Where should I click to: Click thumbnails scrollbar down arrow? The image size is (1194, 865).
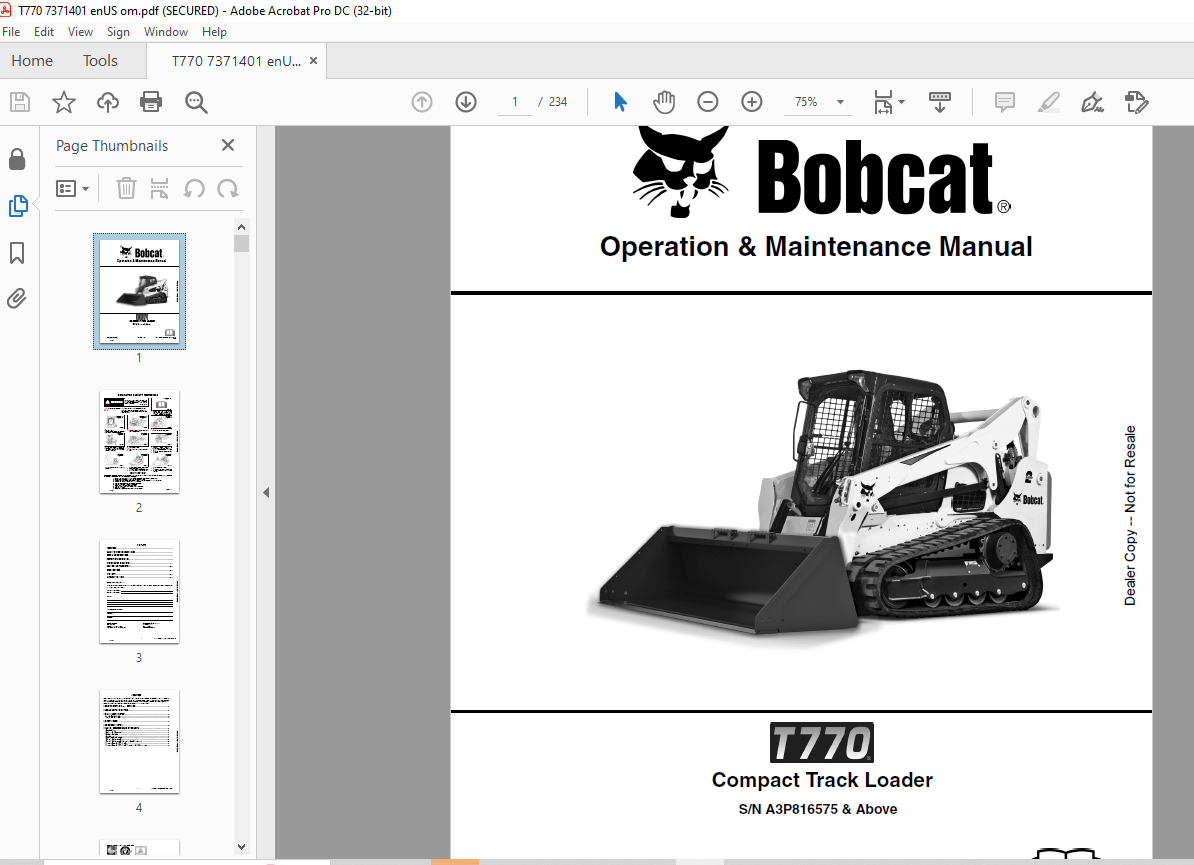(241, 847)
